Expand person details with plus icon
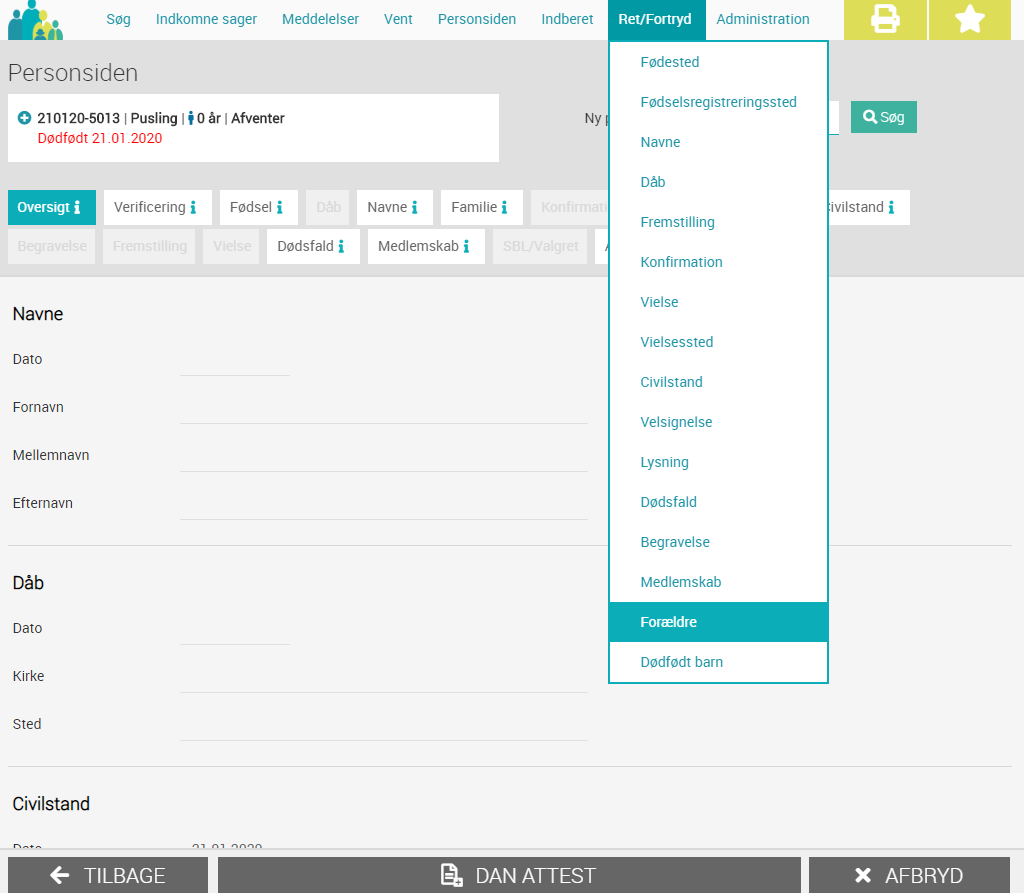This screenshot has width=1024, height=893. [24, 118]
